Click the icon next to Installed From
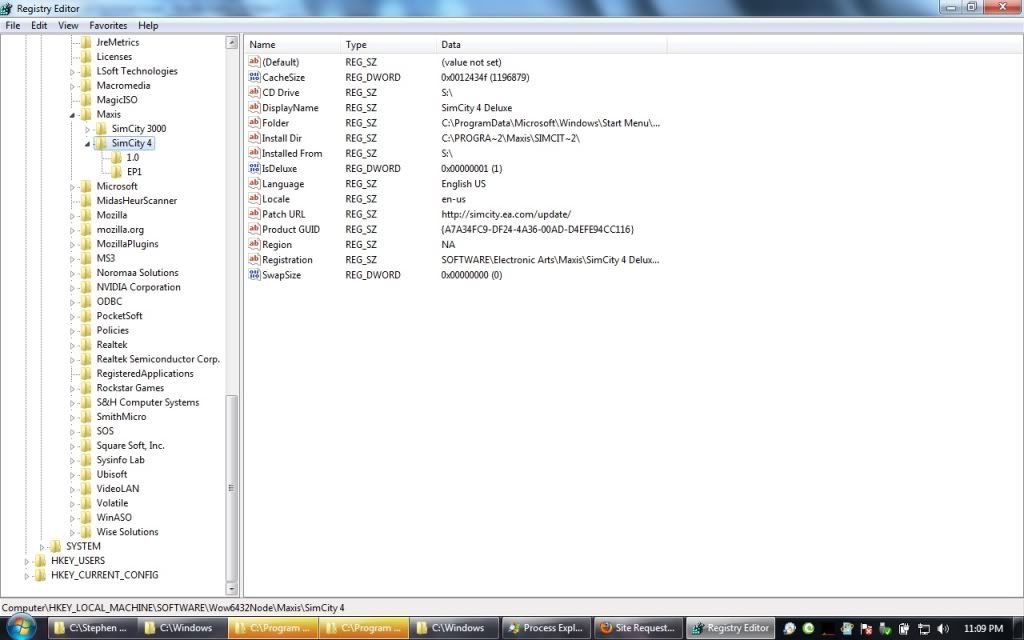This screenshot has height=640, width=1024. point(254,153)
